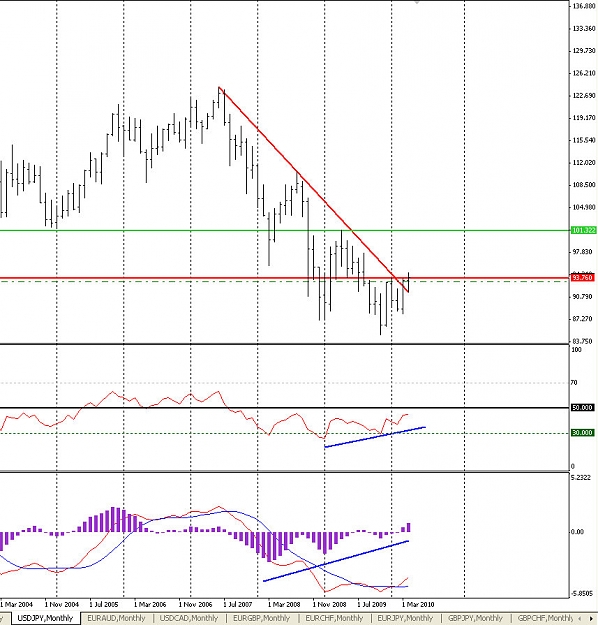Click the 122.690 price scale value
Viewport: 598px width, 625px height.
[x=584, y=95]
